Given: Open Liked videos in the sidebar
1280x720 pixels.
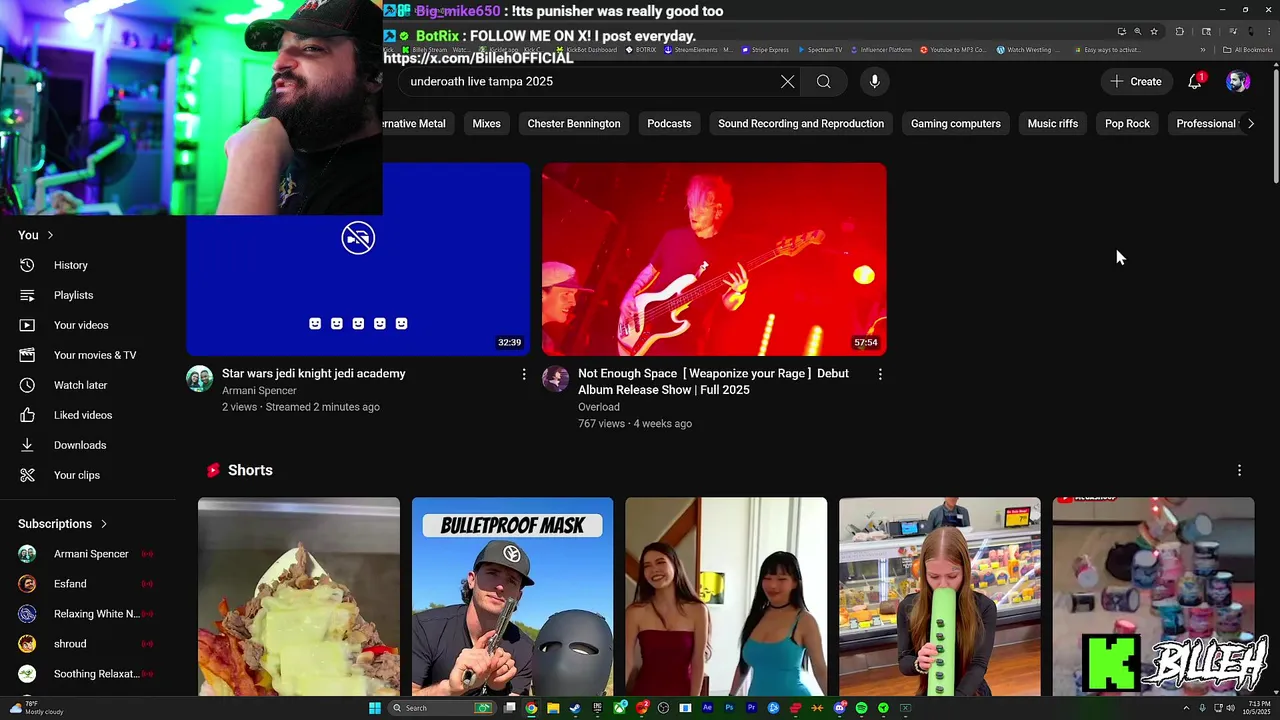Looking at the screenshot, I should pyautogui.click(x=84, y=415).
